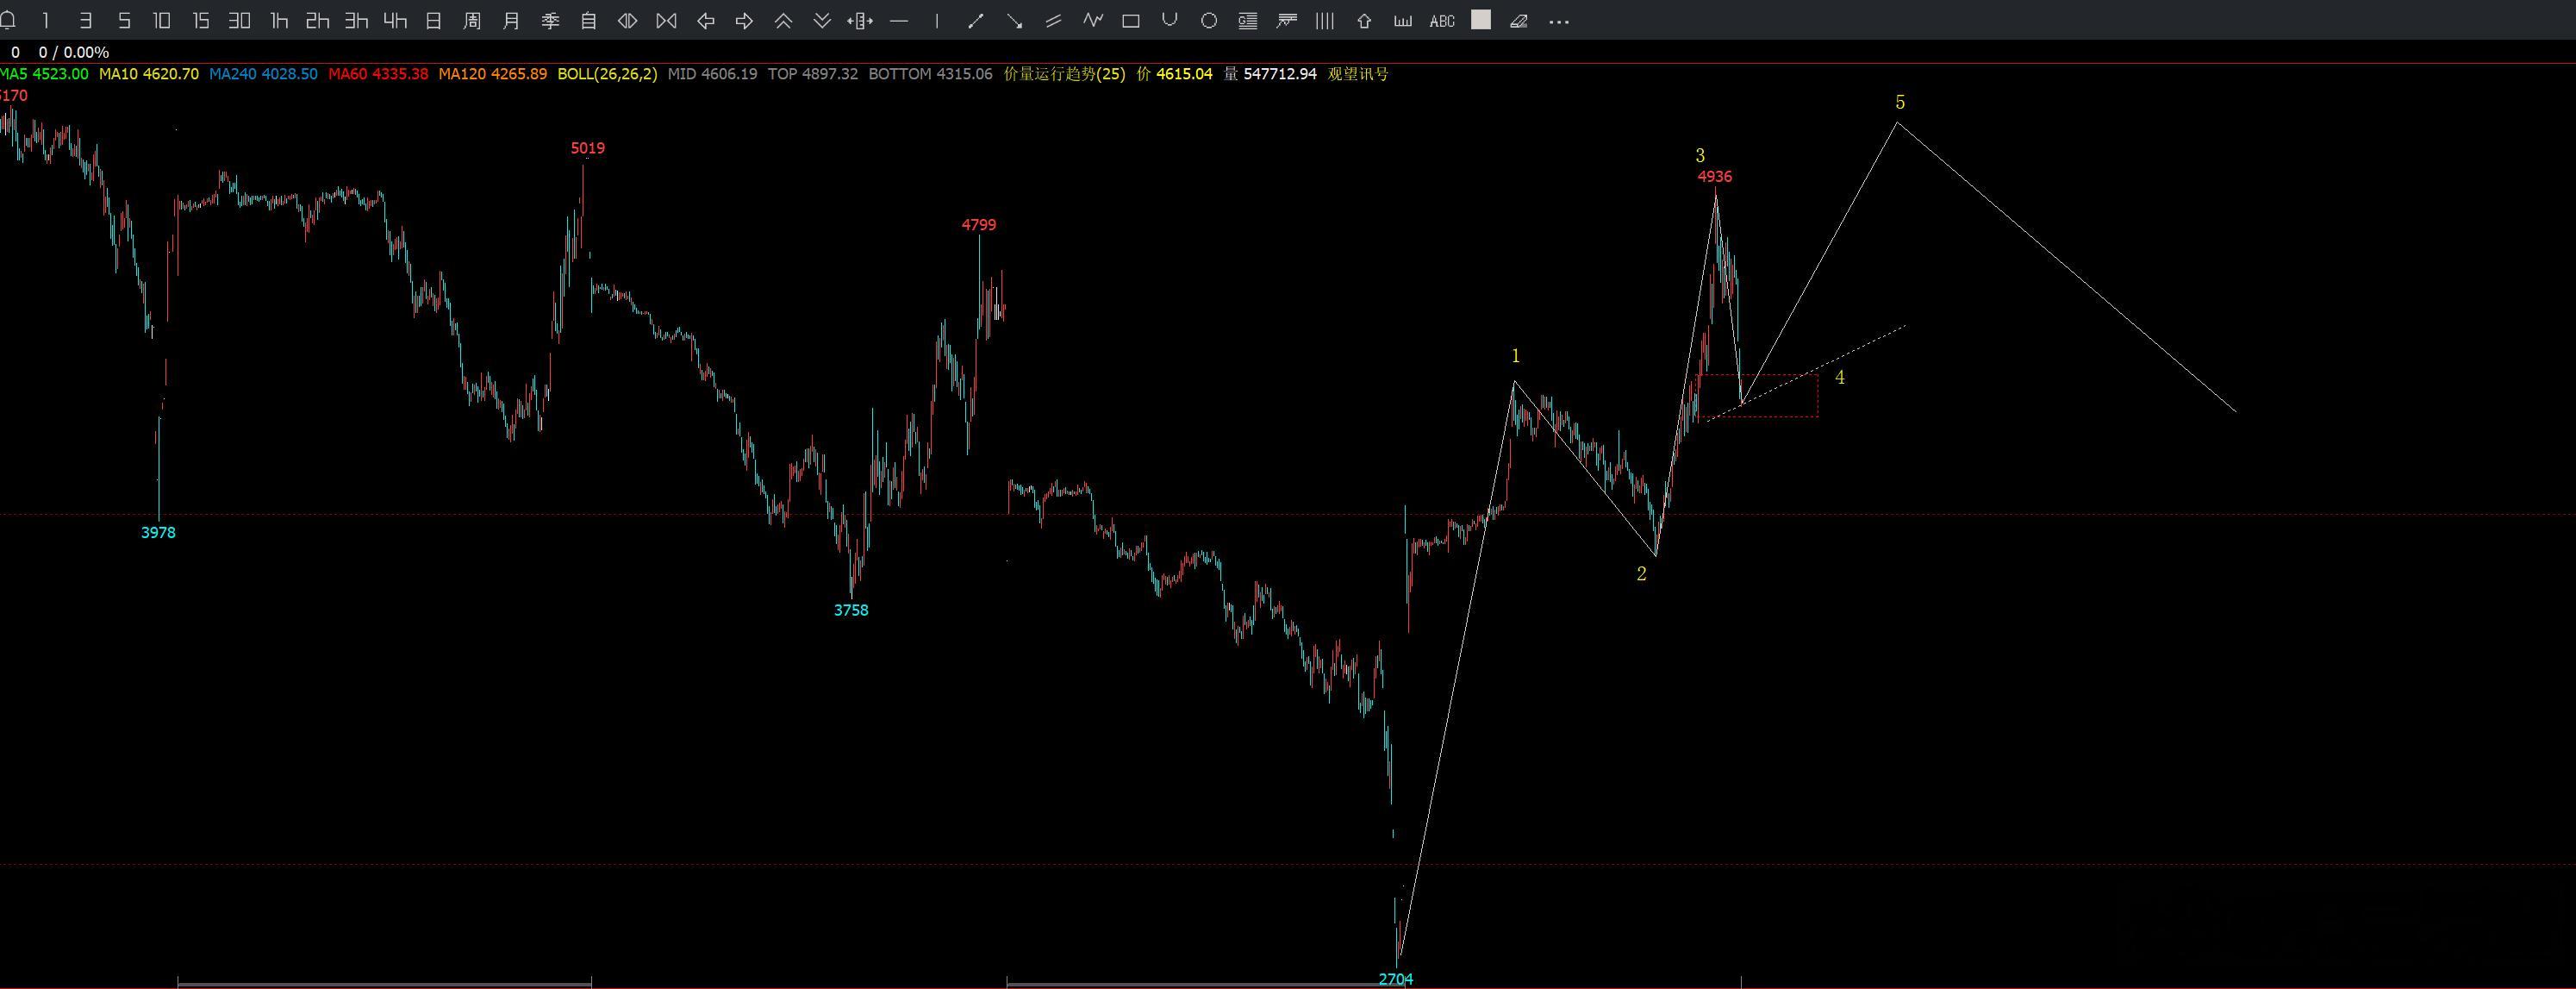Click the BOLL(26,26,2) indicator label
The height and width of the screenshot is (989, 2576).
[608, 74]
